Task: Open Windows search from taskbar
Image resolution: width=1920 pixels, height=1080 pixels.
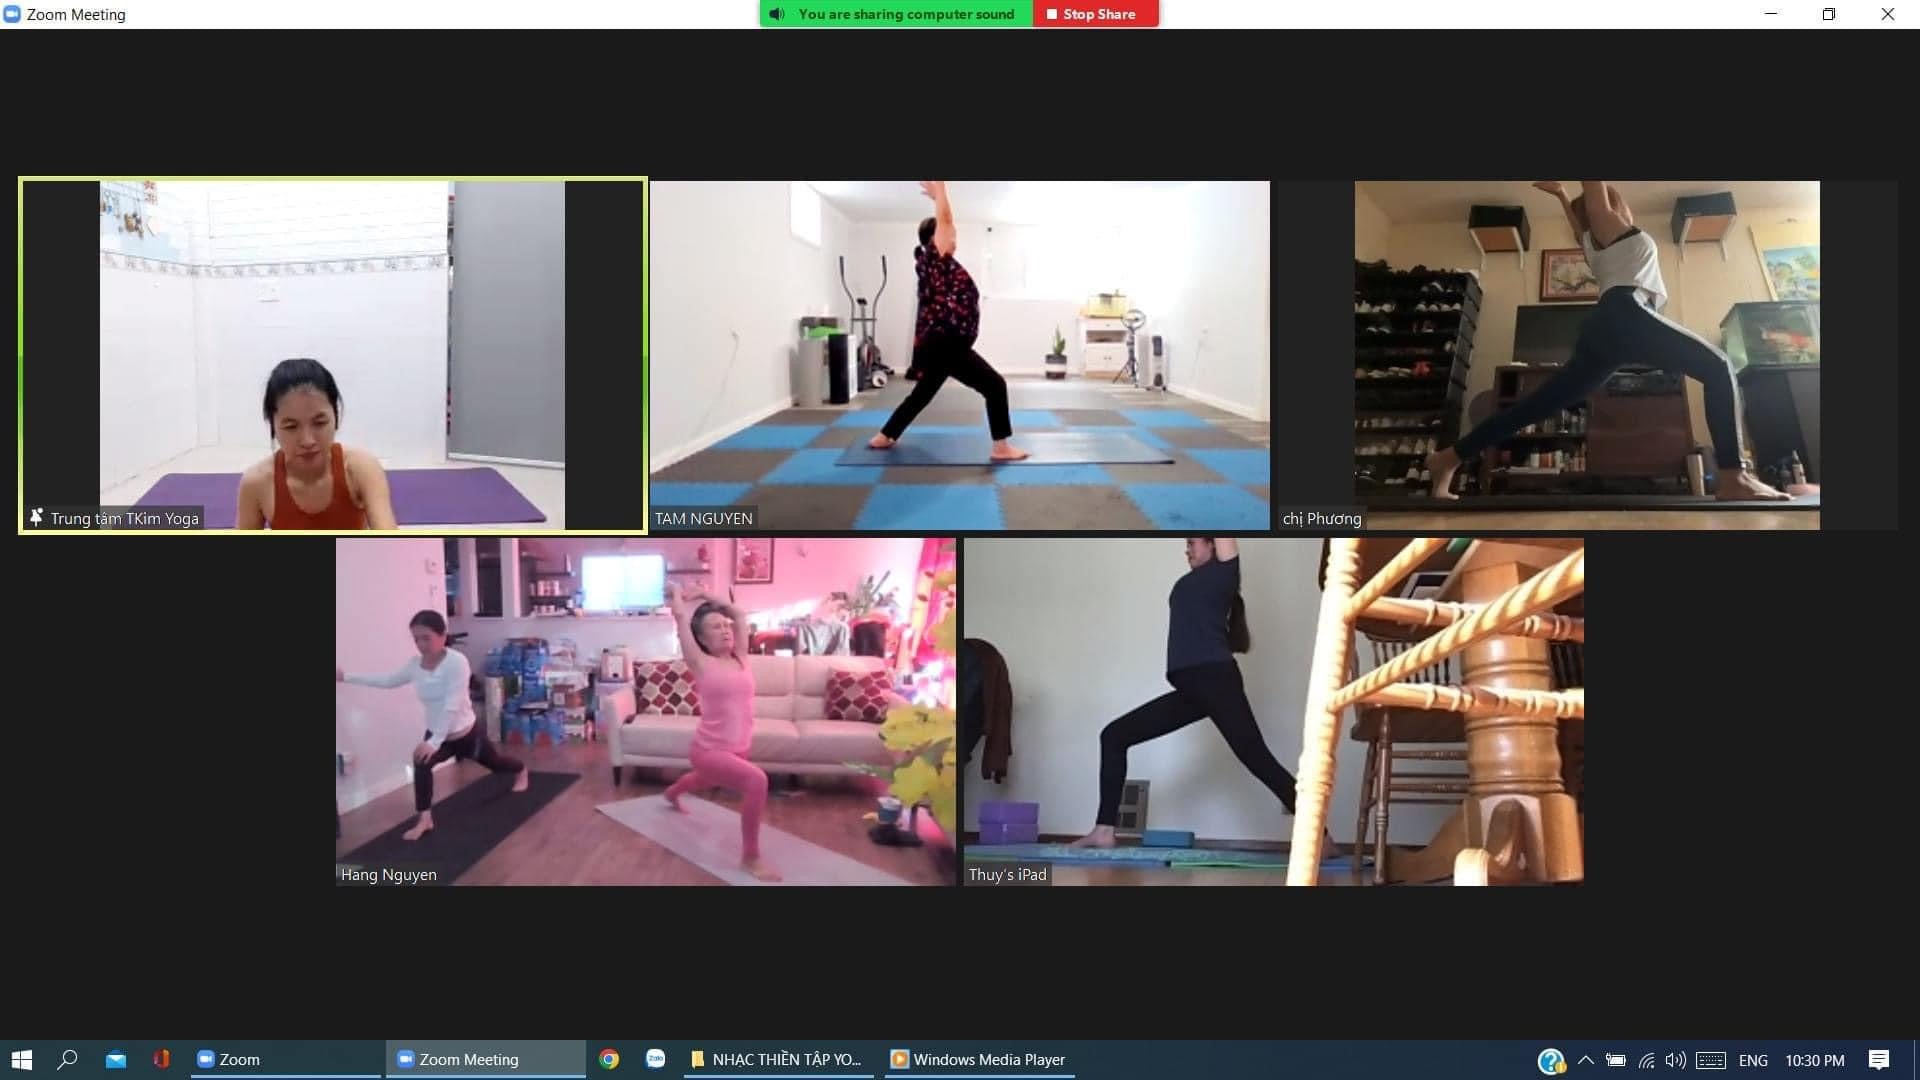Action: click(67, 1059)
